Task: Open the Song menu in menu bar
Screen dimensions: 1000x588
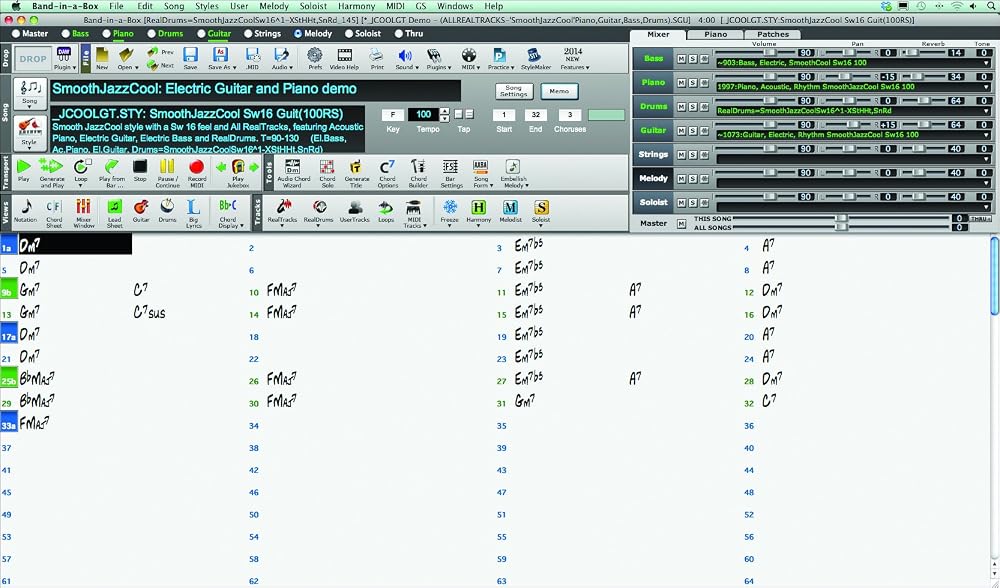Action: click(x=173, y=6)
